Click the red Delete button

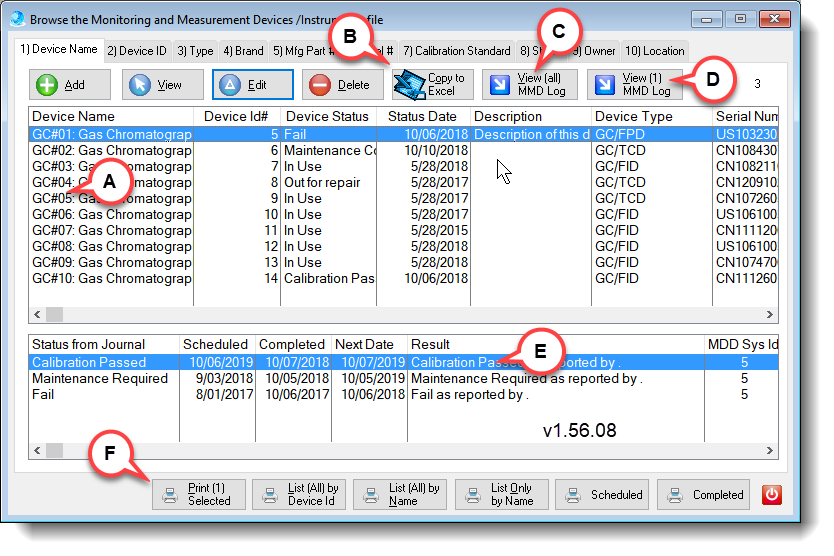click(x=343, y=85)
